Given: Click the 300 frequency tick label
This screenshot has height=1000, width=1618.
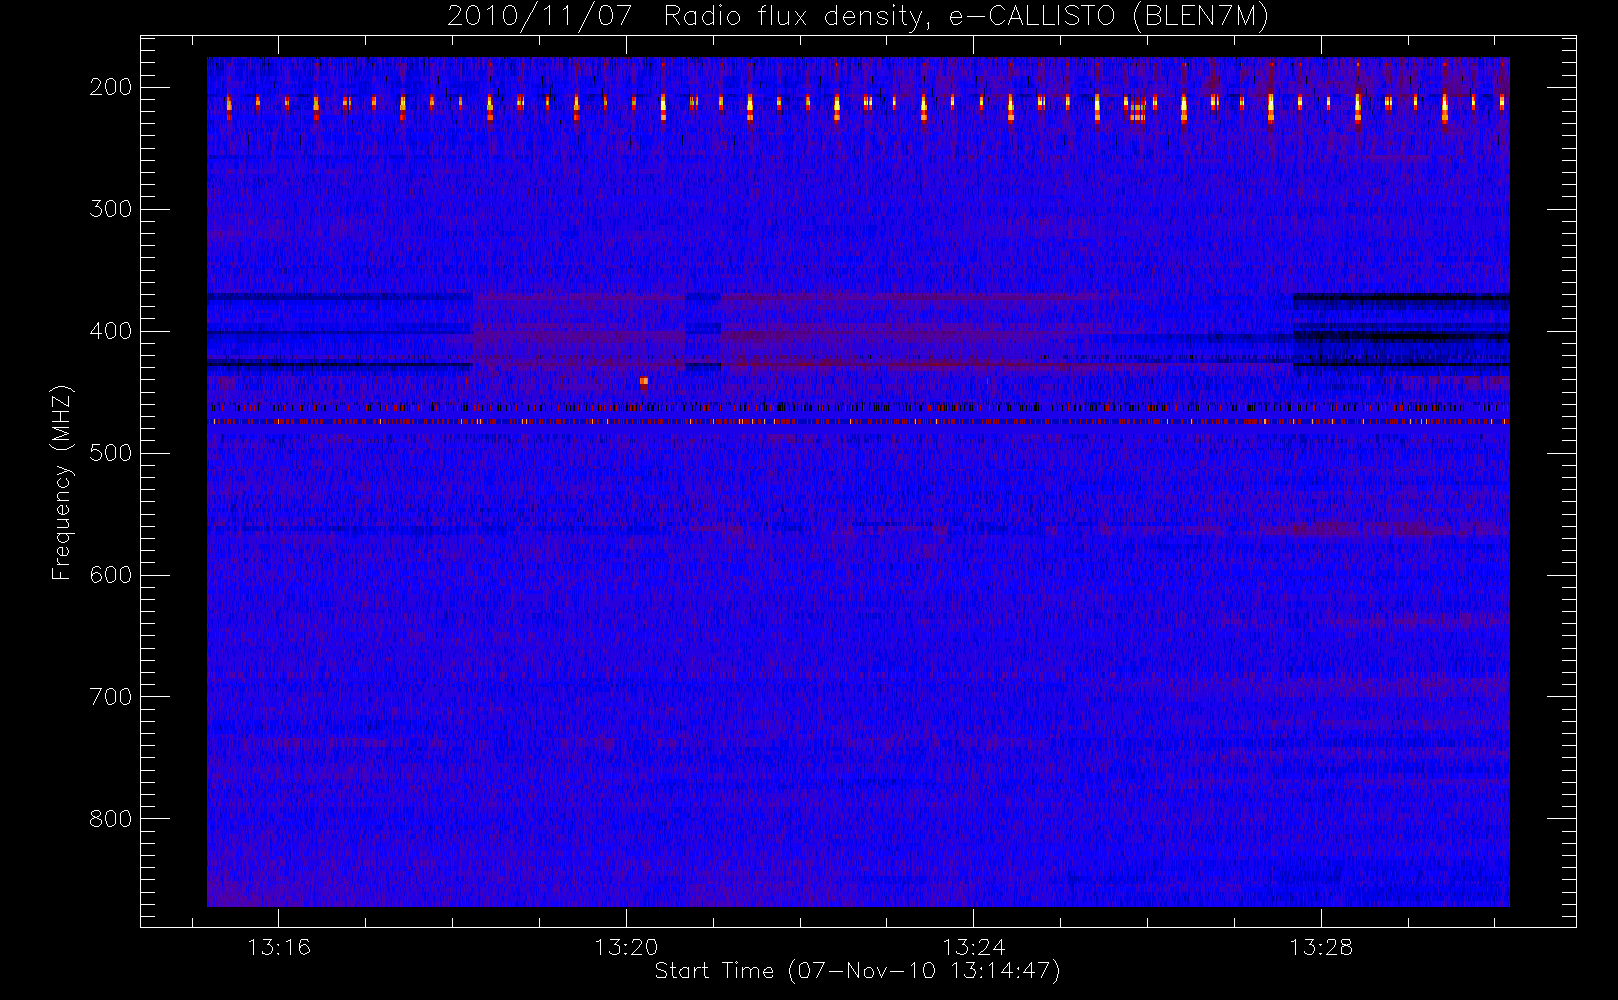Looking at the screenshot, I should pos(111,209).
